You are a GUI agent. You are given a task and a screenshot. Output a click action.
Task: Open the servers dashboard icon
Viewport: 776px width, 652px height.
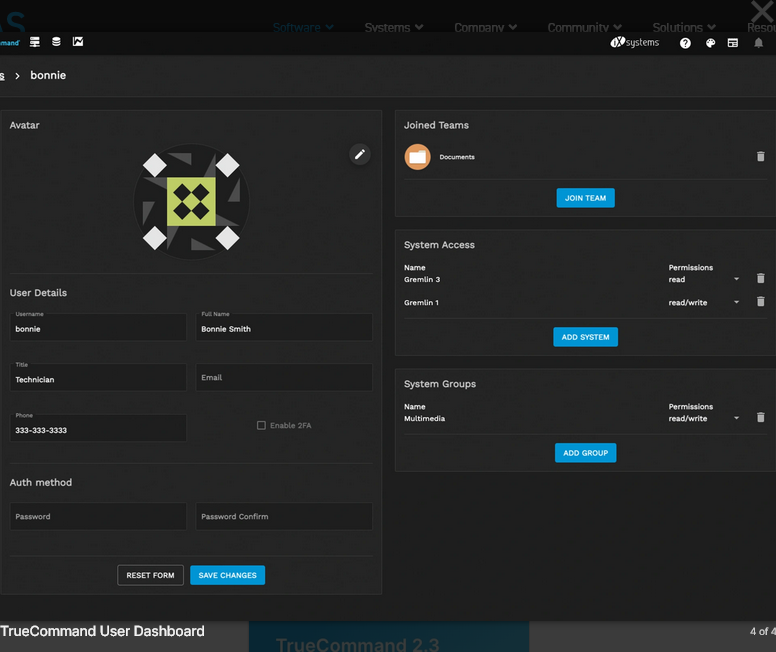pyautogui.click(x=35, y=42)
